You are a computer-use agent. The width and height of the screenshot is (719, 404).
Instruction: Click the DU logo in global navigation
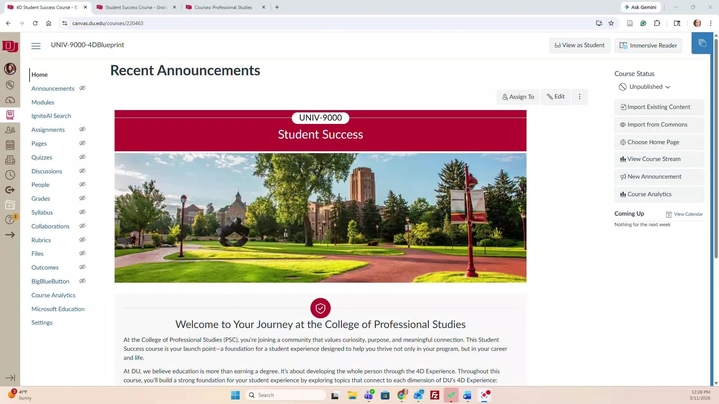(10, 46)
